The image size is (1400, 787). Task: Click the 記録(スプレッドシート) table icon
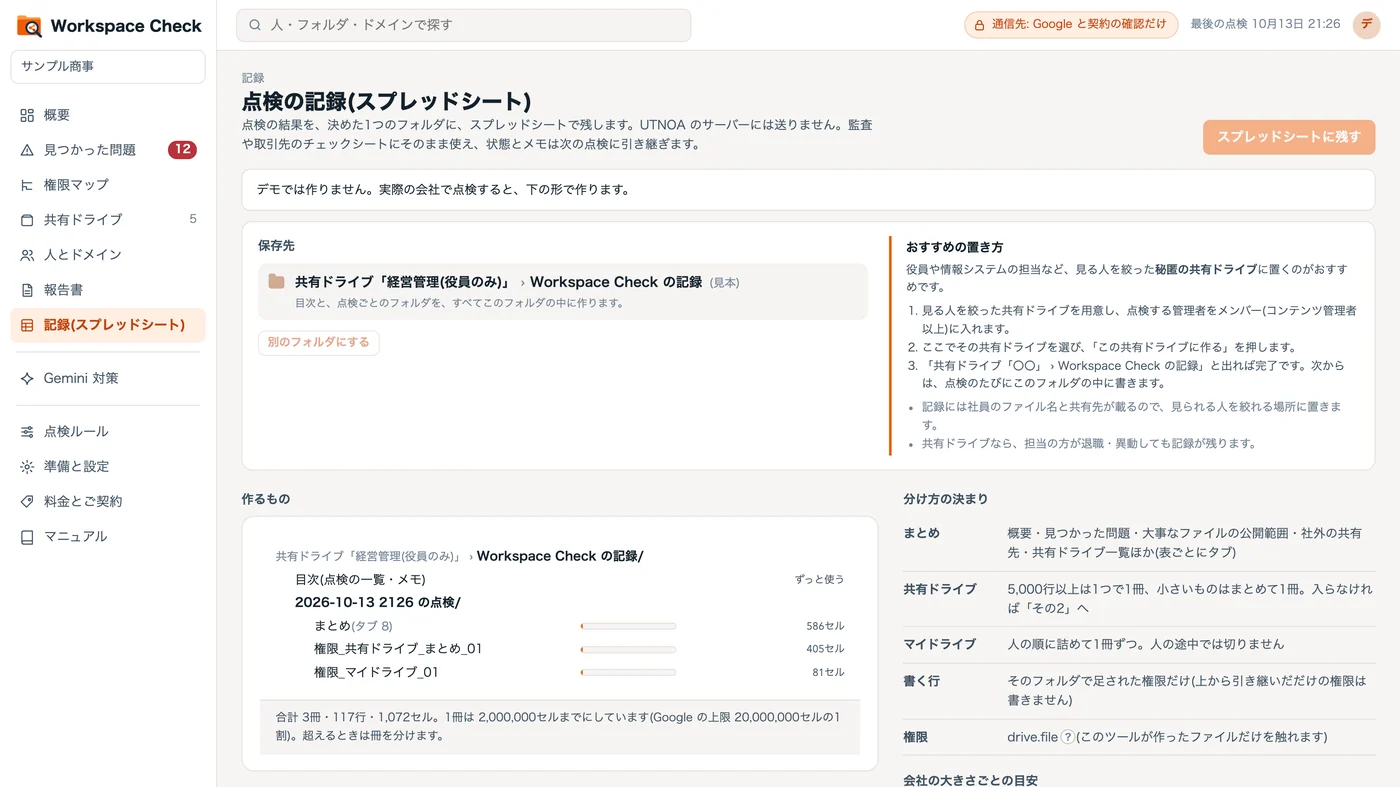pos(27,325)
